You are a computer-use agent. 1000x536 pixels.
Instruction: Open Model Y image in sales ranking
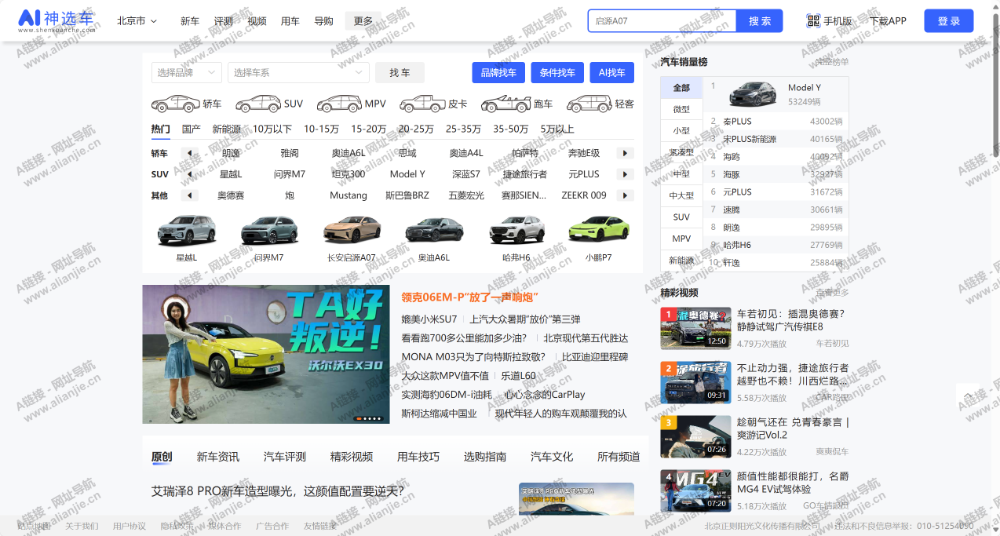point(753,94)
